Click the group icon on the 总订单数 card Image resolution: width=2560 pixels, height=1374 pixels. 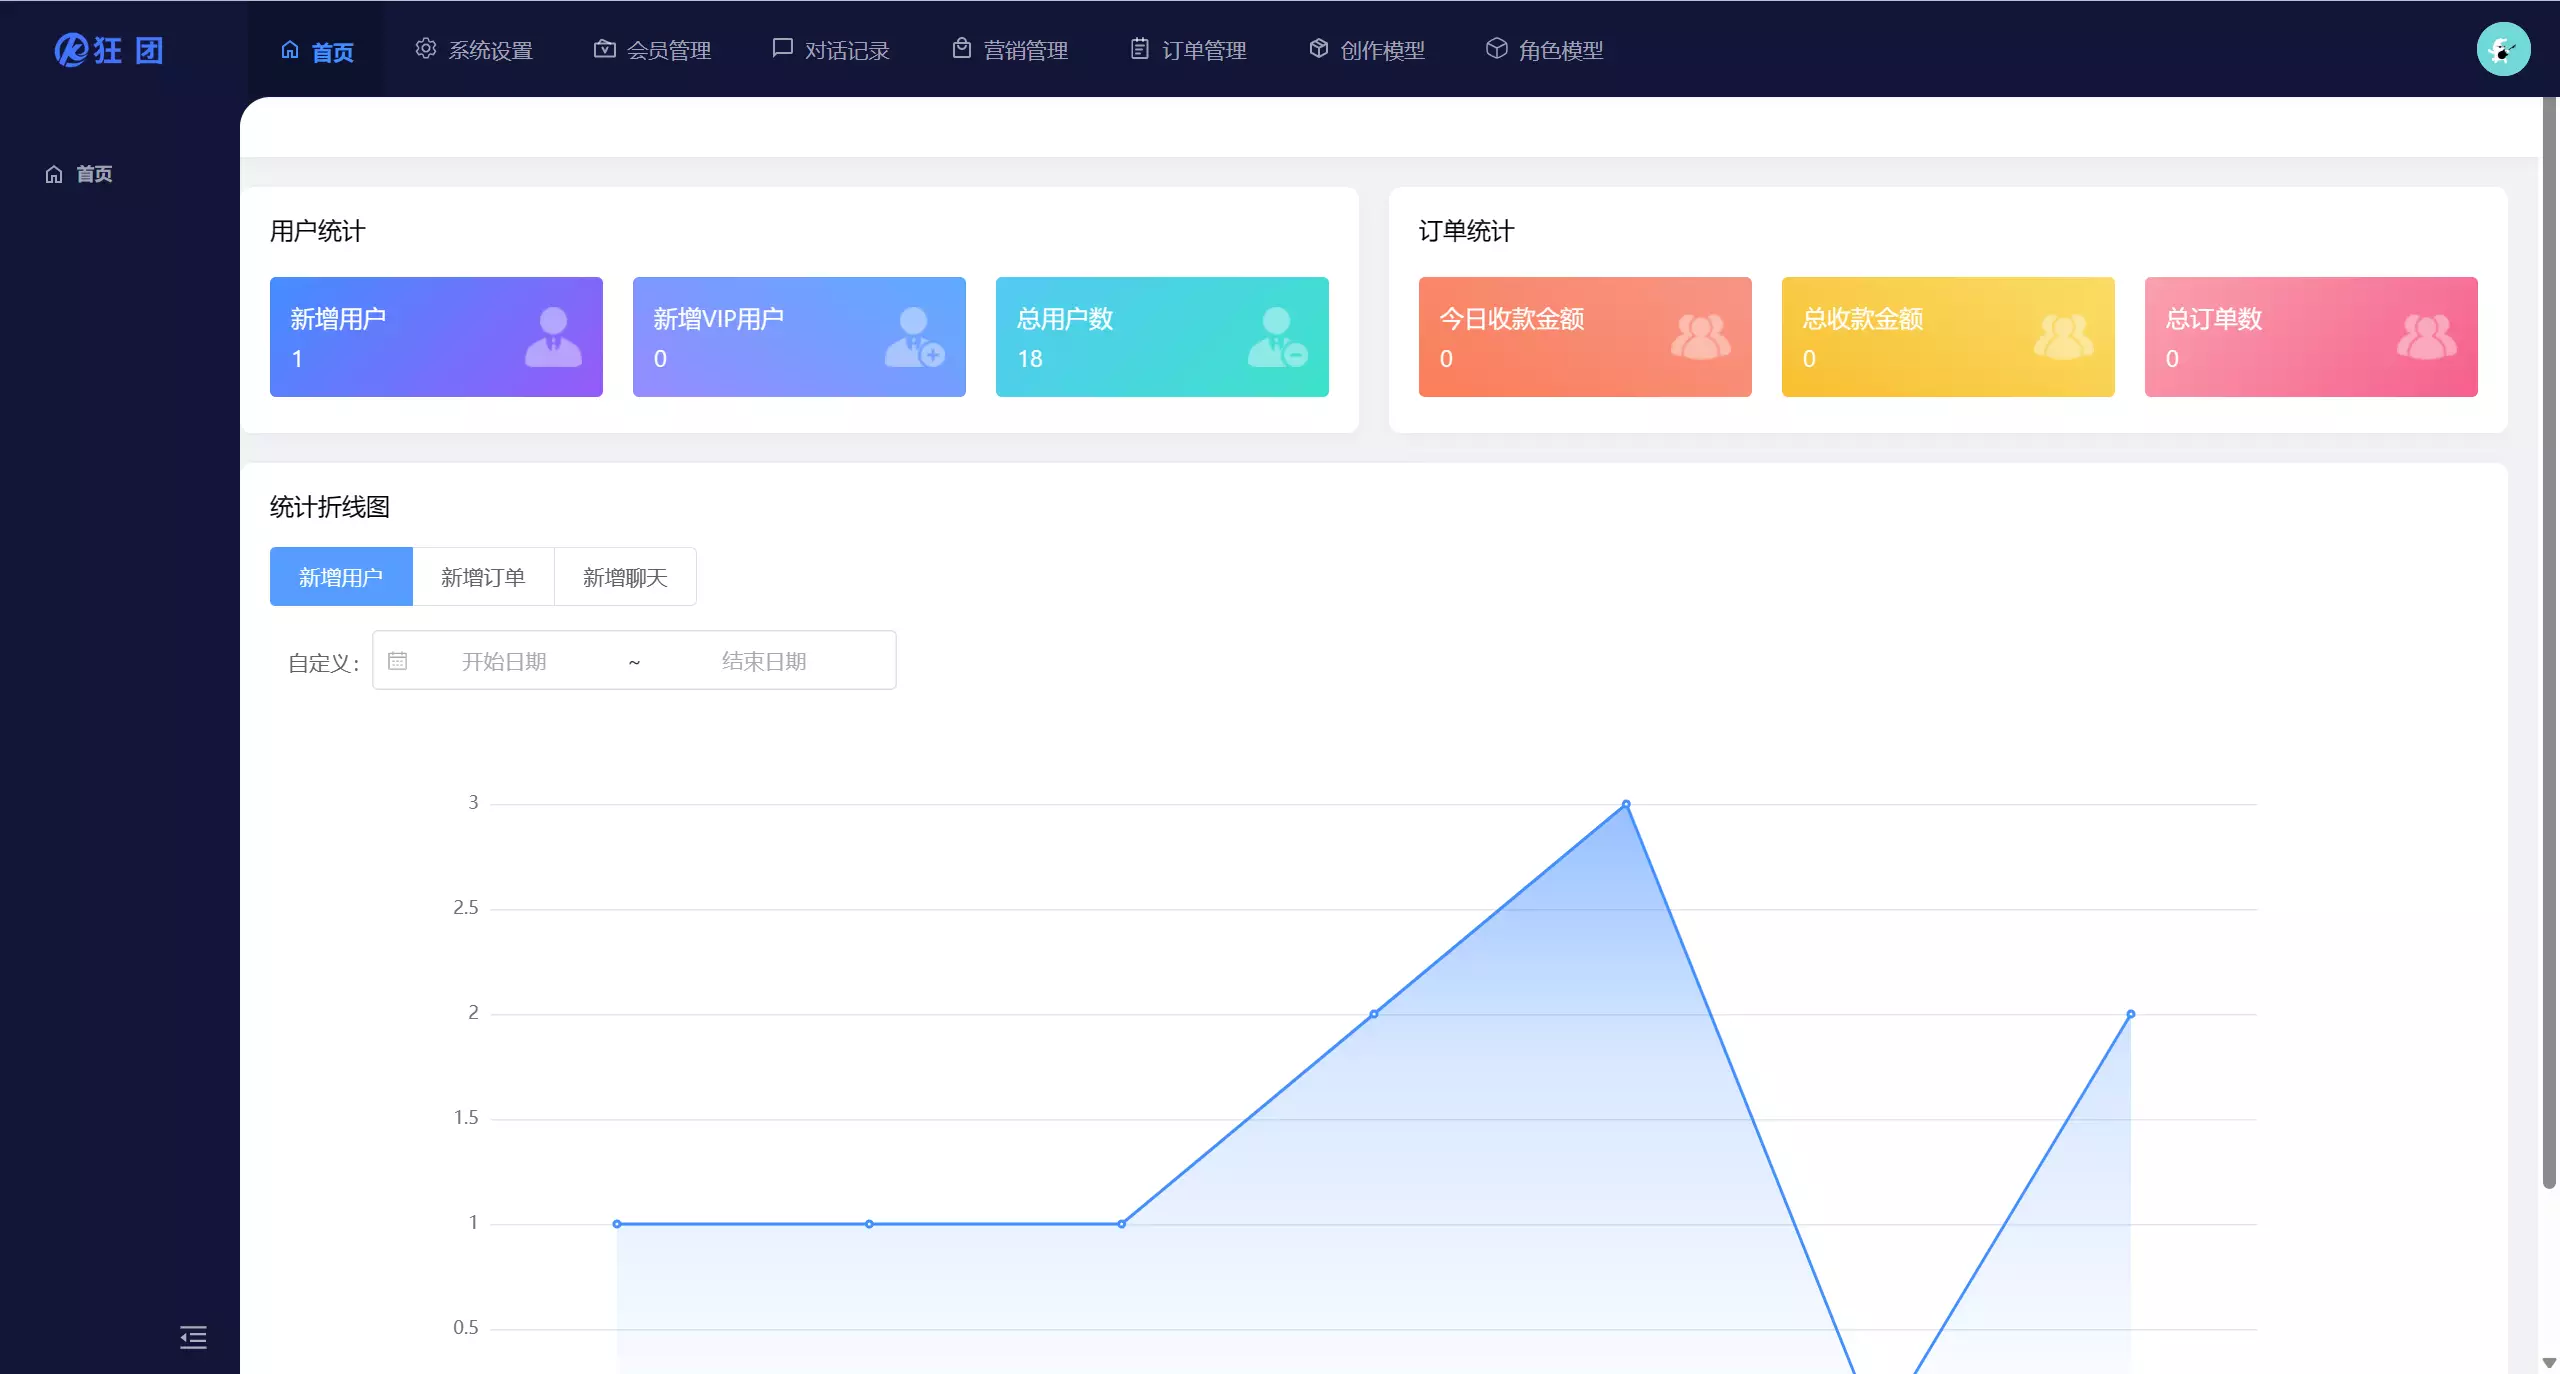click(2426, 337)
